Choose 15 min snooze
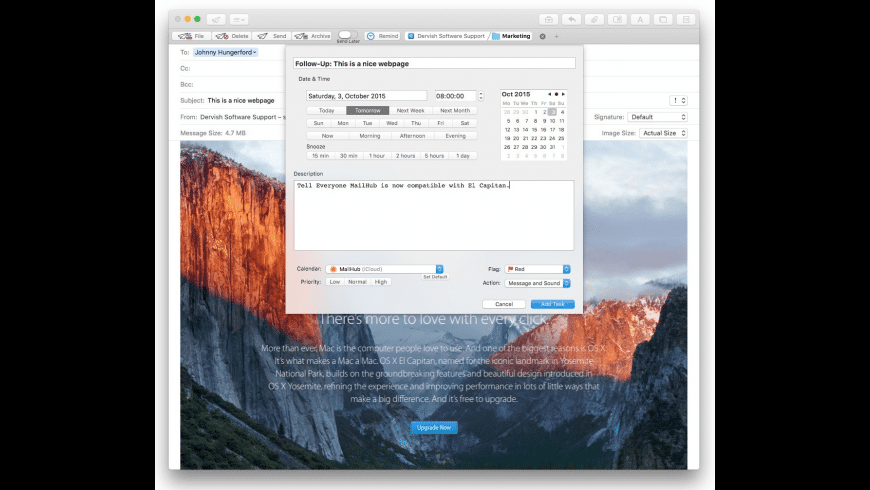 pyautogui.click(x=320, y=156)
